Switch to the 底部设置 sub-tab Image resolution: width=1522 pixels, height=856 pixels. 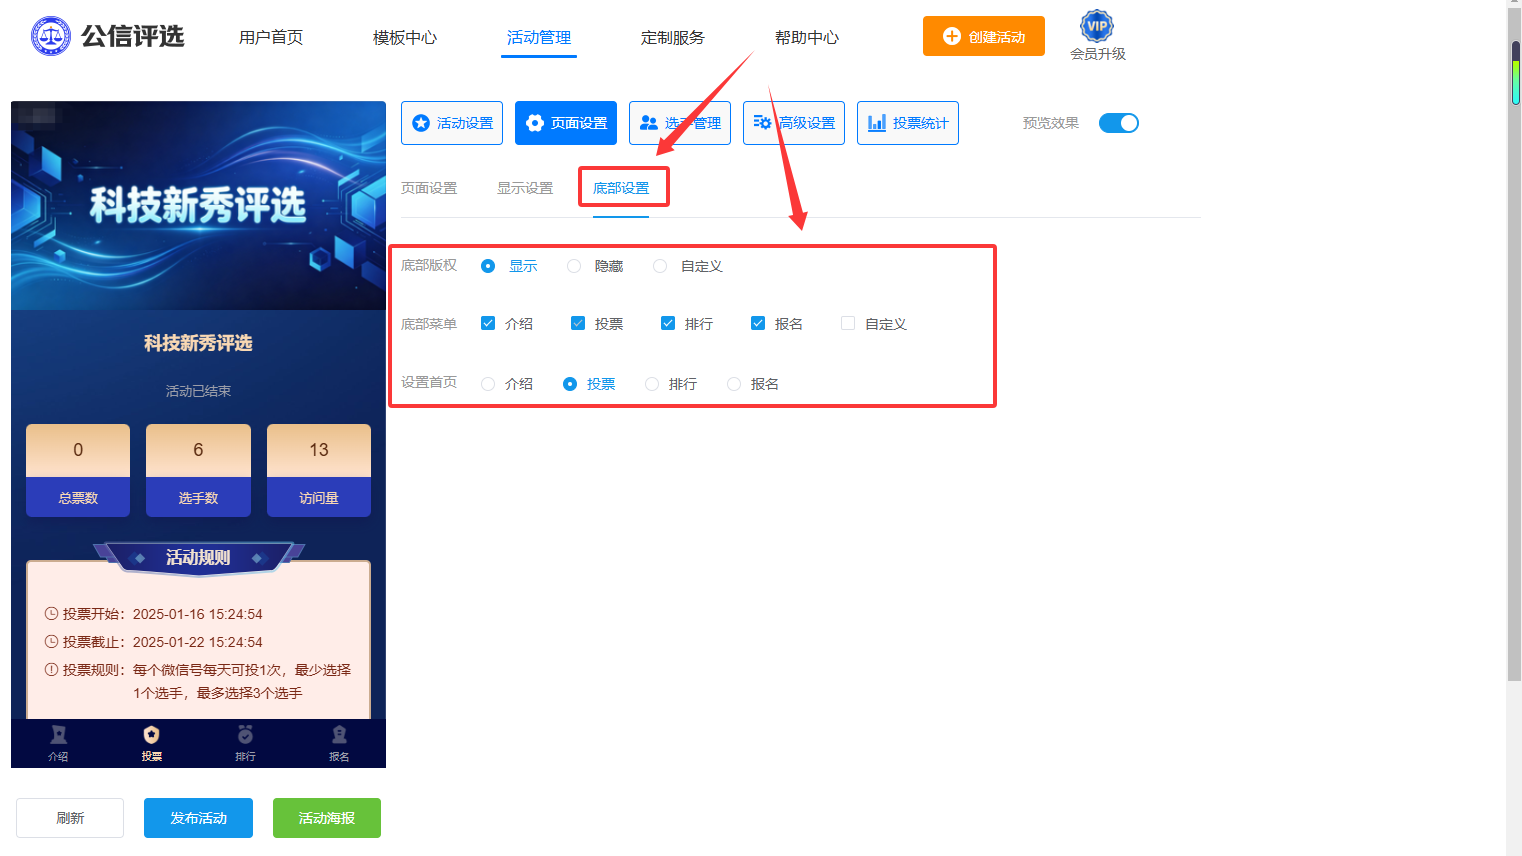tap(621, 188)
